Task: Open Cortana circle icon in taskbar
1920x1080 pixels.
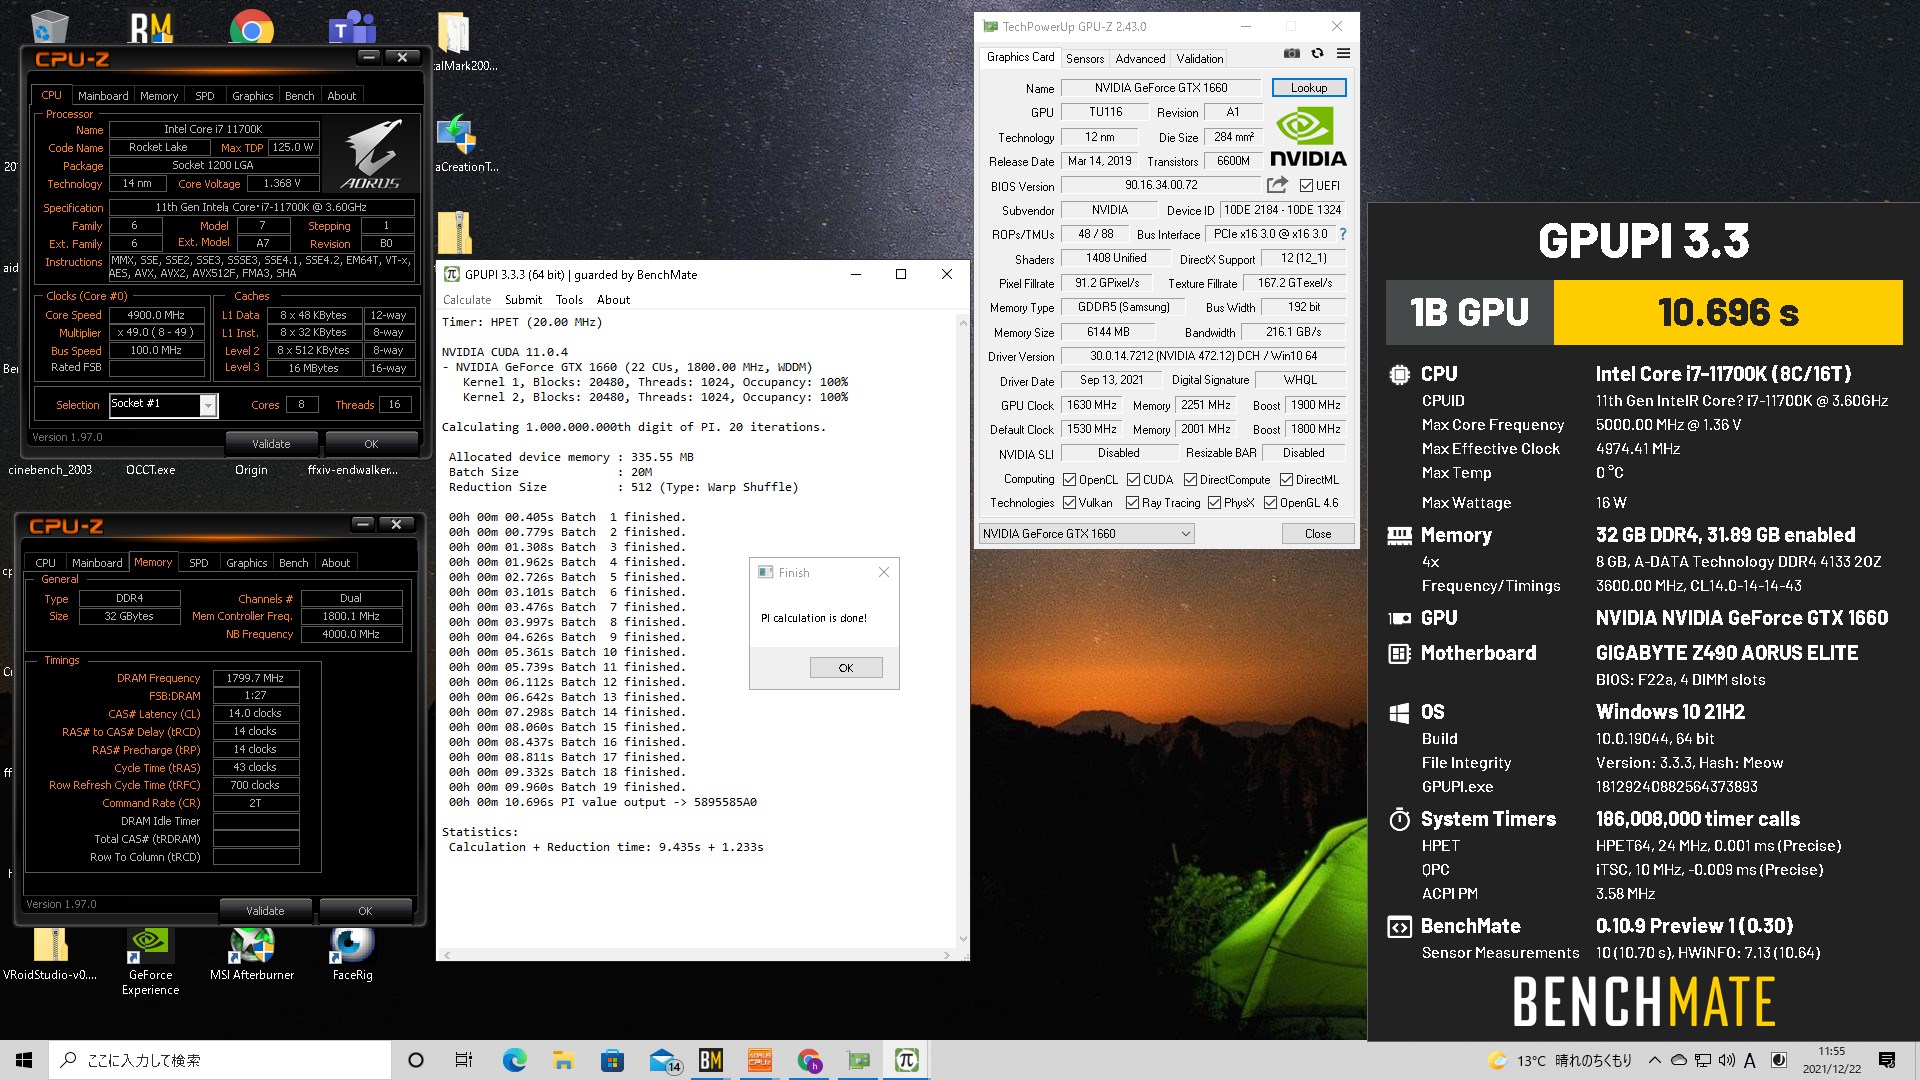Action: tap(416, 1060)
